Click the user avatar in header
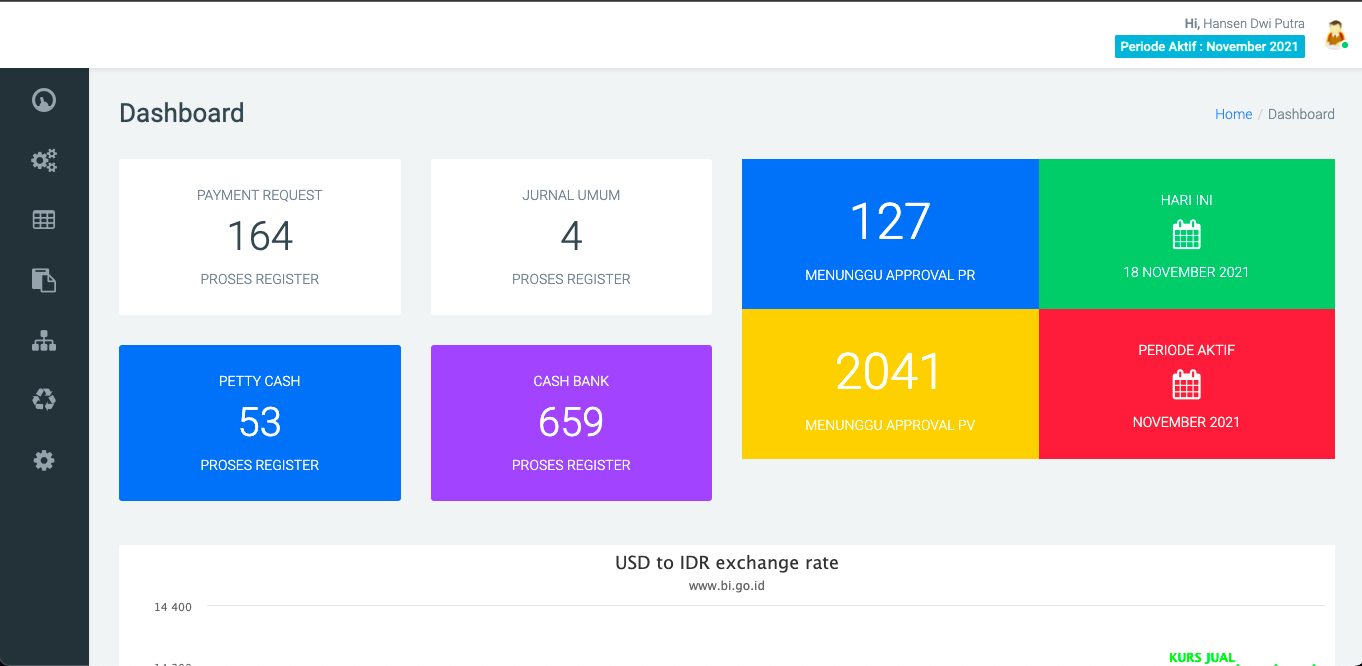The width and height of the screenshot is (1362, 666). pyautogui.click(x=1335, y=34)
